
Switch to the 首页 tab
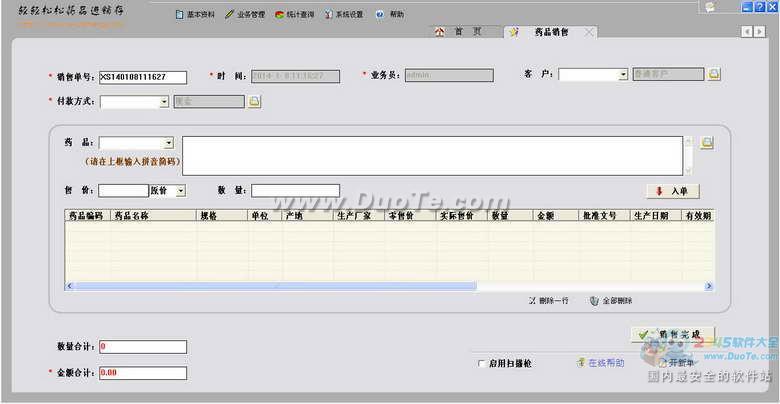tap(468, 32)
